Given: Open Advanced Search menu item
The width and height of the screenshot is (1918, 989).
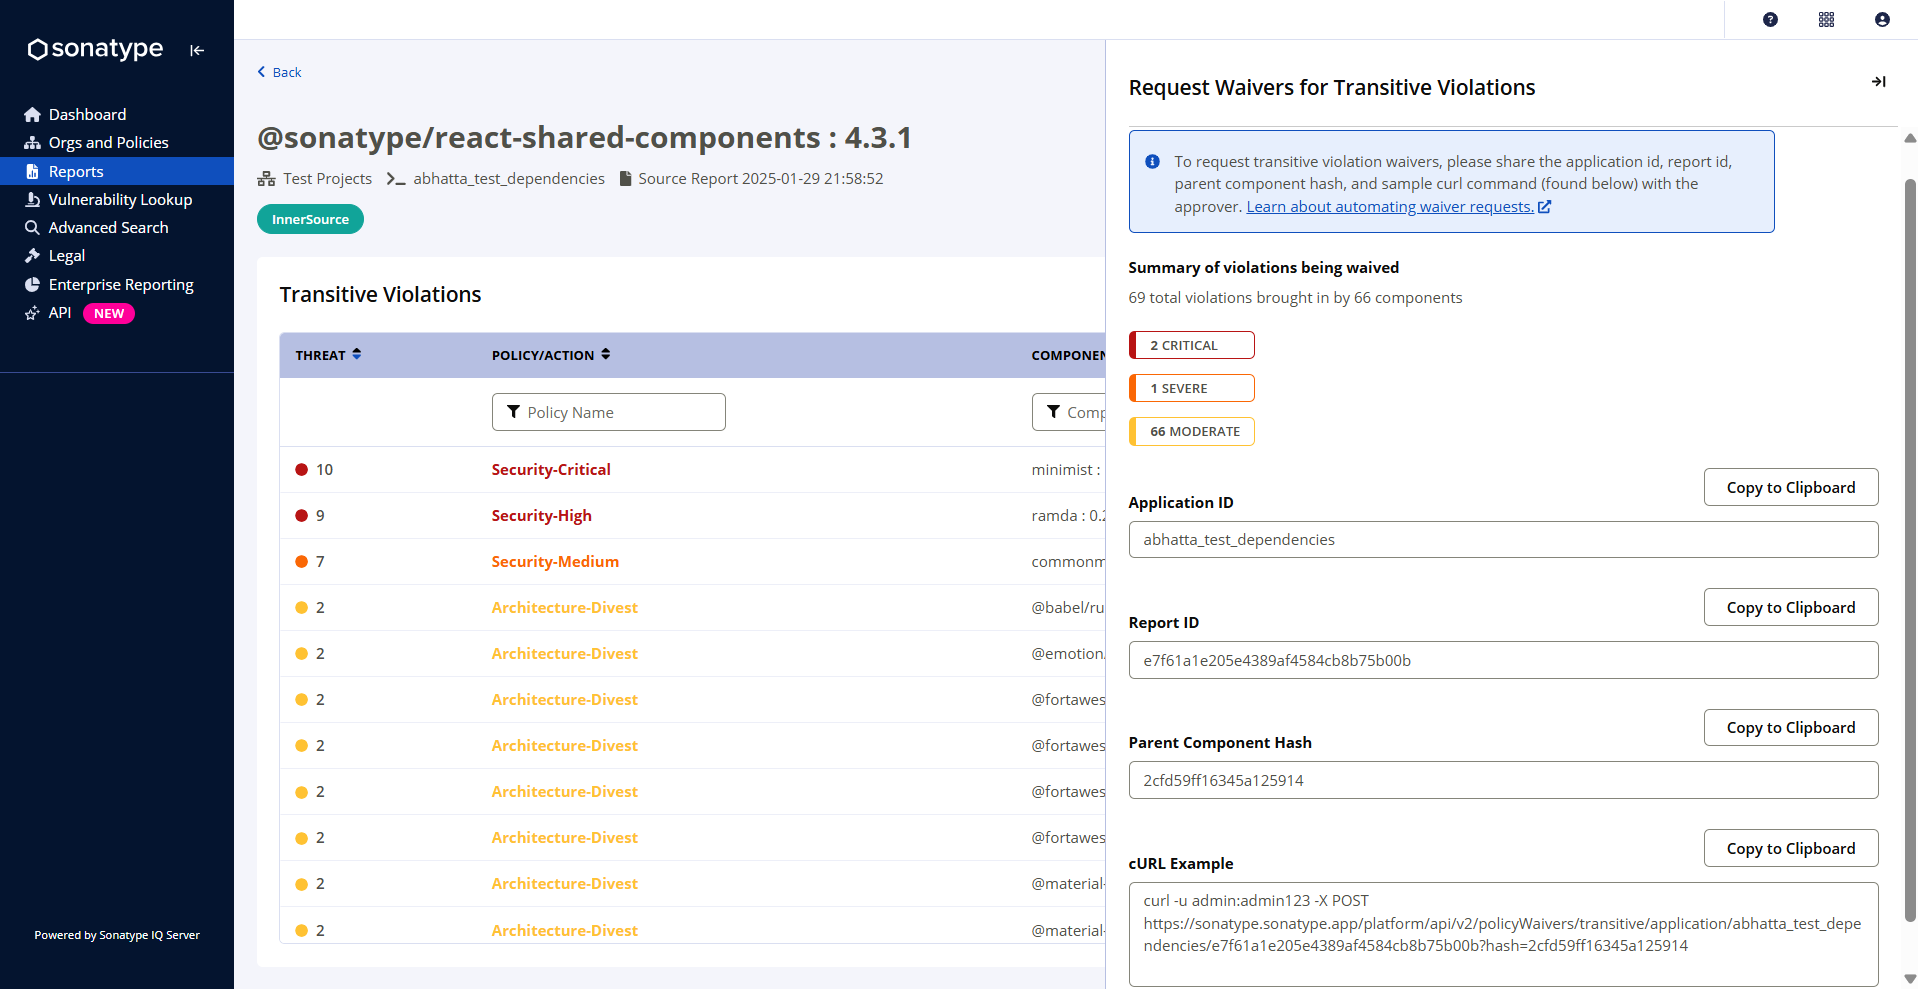Looking at the screenshot, I should [117, 228].
